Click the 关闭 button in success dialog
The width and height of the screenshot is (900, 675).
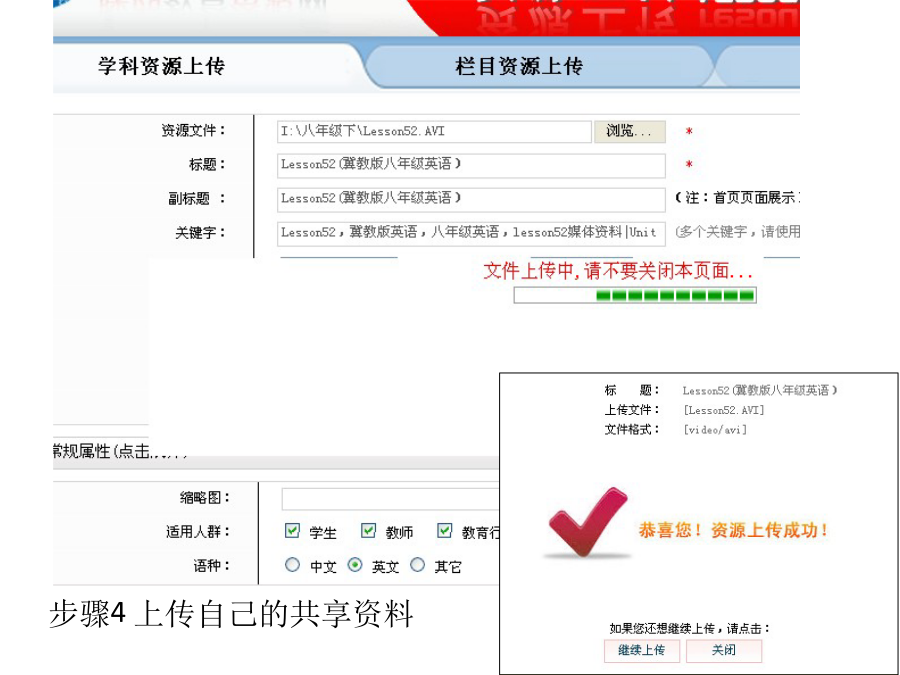724,650
